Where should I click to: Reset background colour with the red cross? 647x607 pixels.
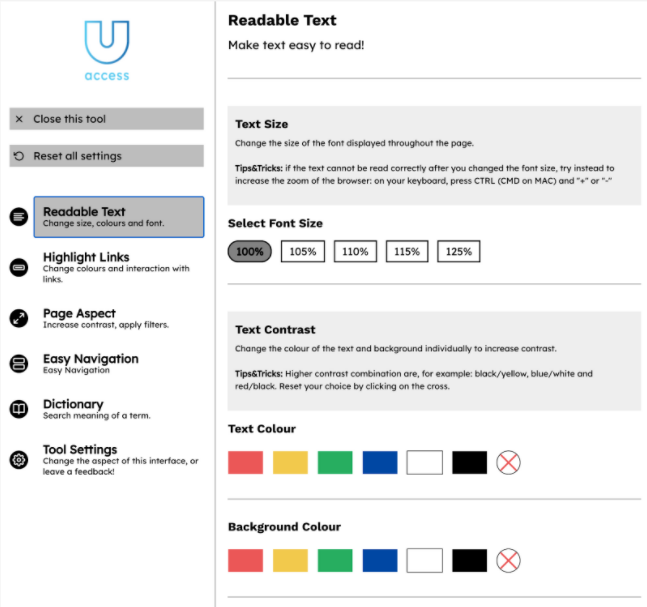[x=509, y=560]
